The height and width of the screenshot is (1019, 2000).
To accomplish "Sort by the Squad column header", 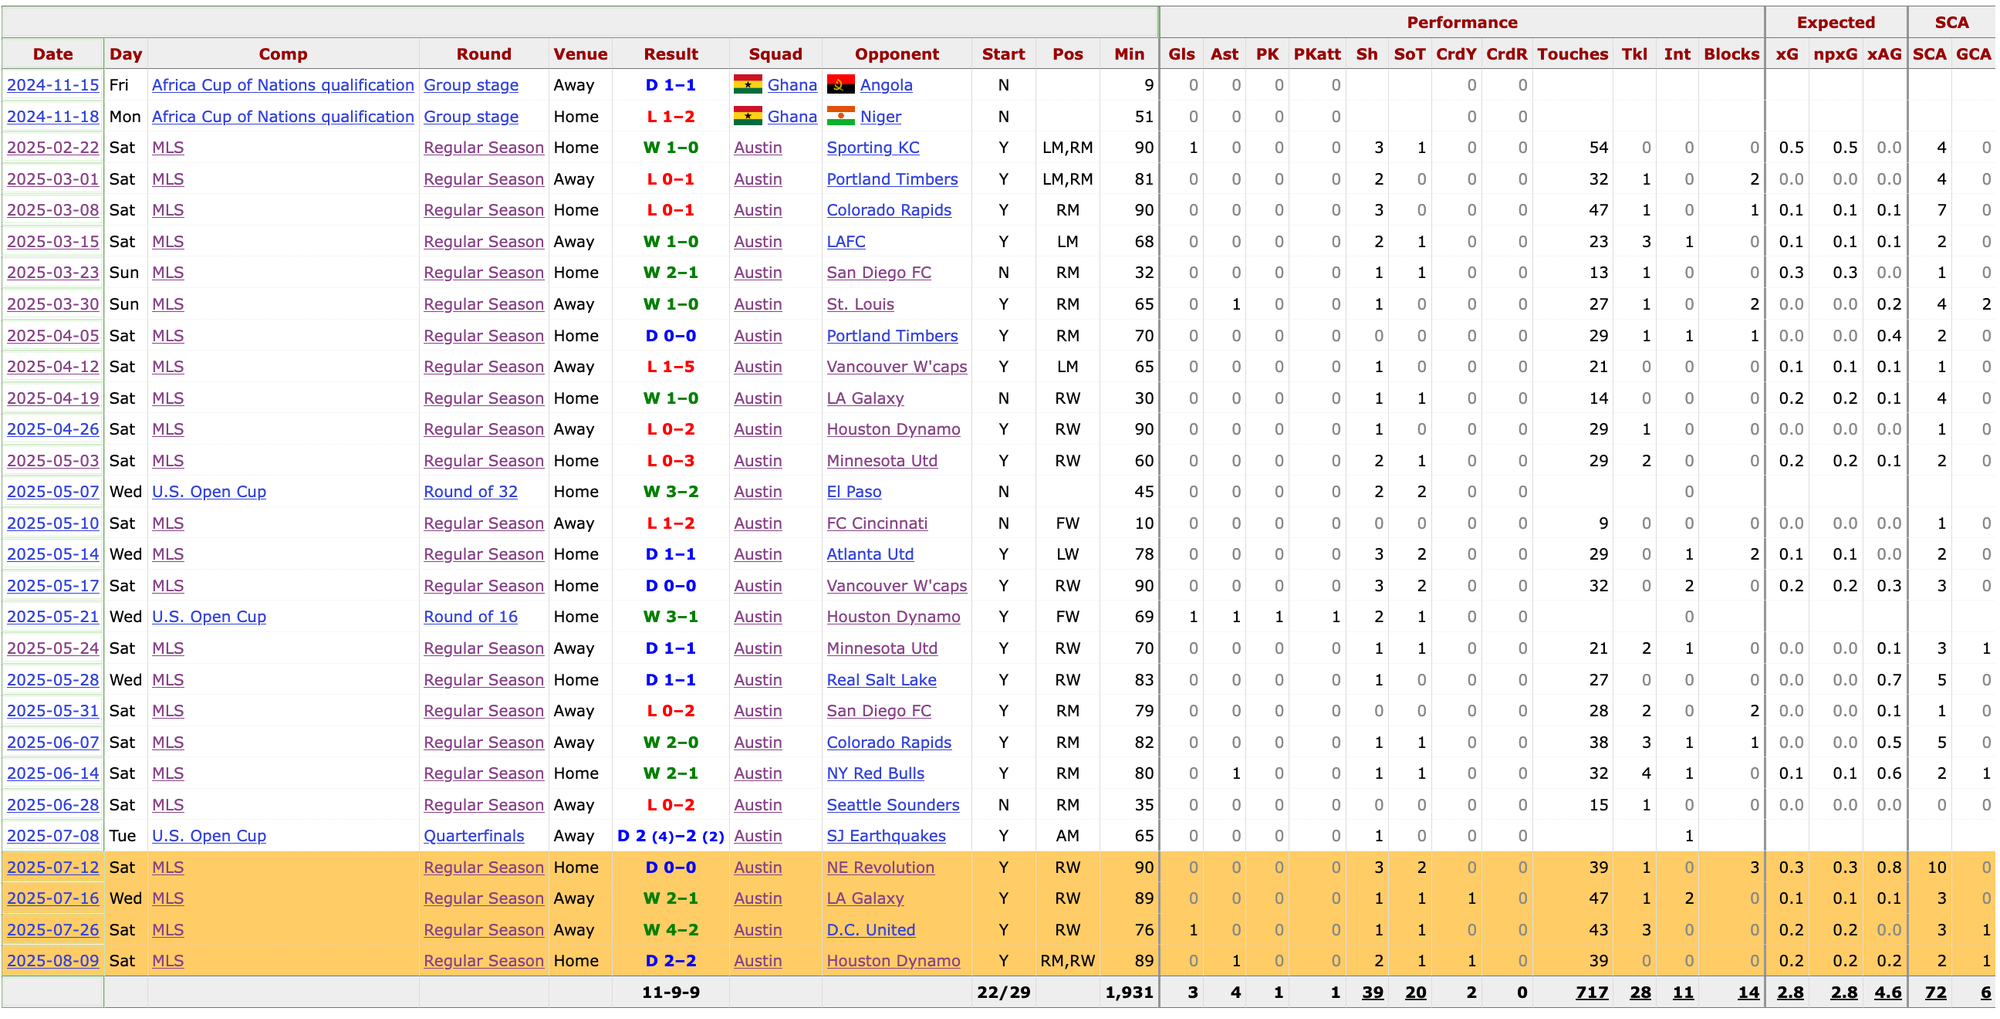I will (776, 54).
